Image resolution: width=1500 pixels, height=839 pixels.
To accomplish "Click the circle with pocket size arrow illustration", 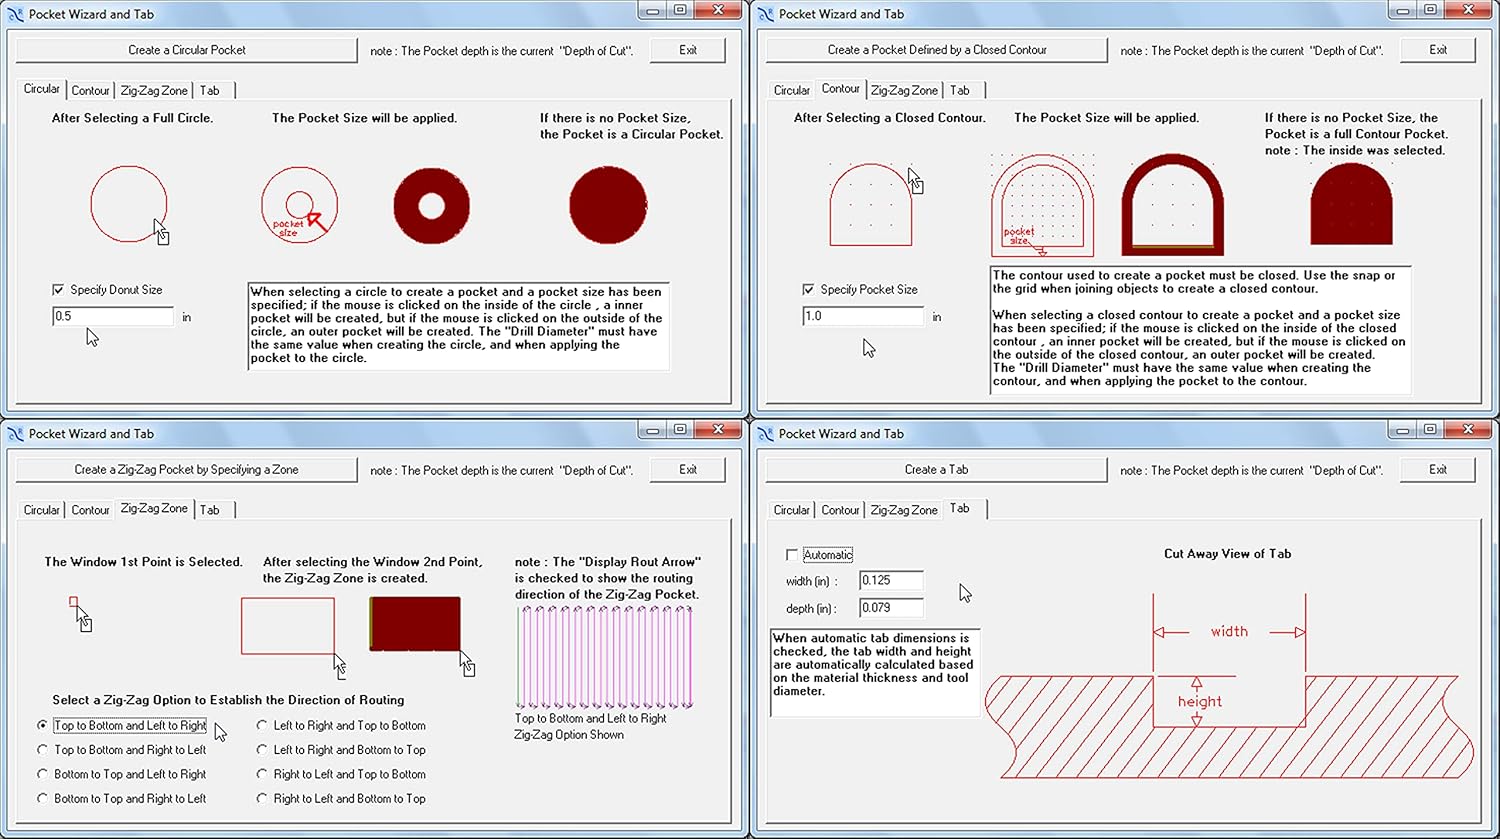I will pos(299,204).
